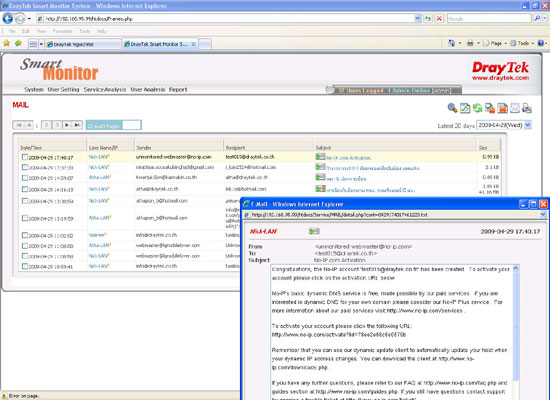Click the red Stop icon beside the address bar

(439, 19)
